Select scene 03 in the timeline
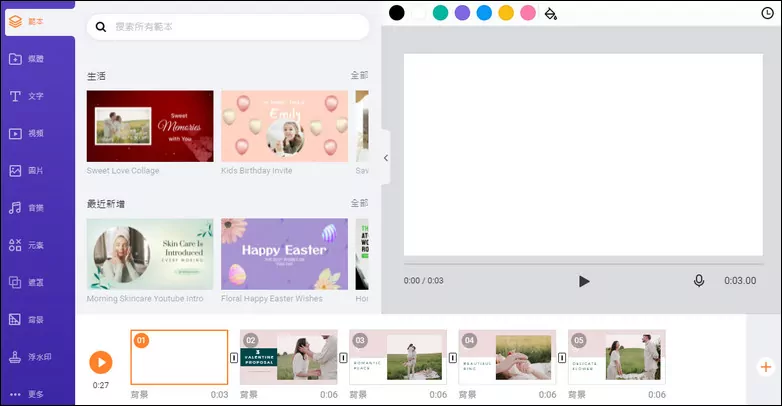 398,357
